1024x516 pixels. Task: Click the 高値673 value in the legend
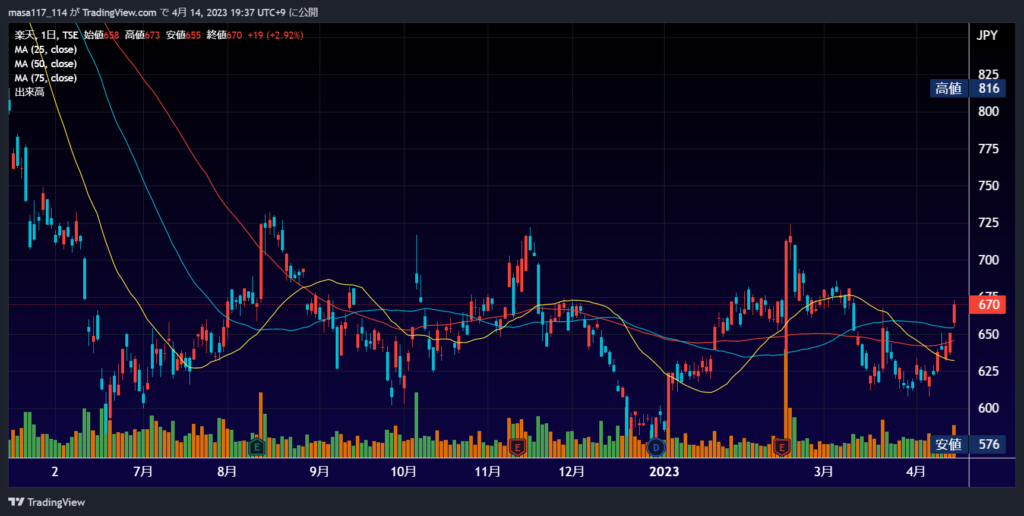click(x=142, y=35)
